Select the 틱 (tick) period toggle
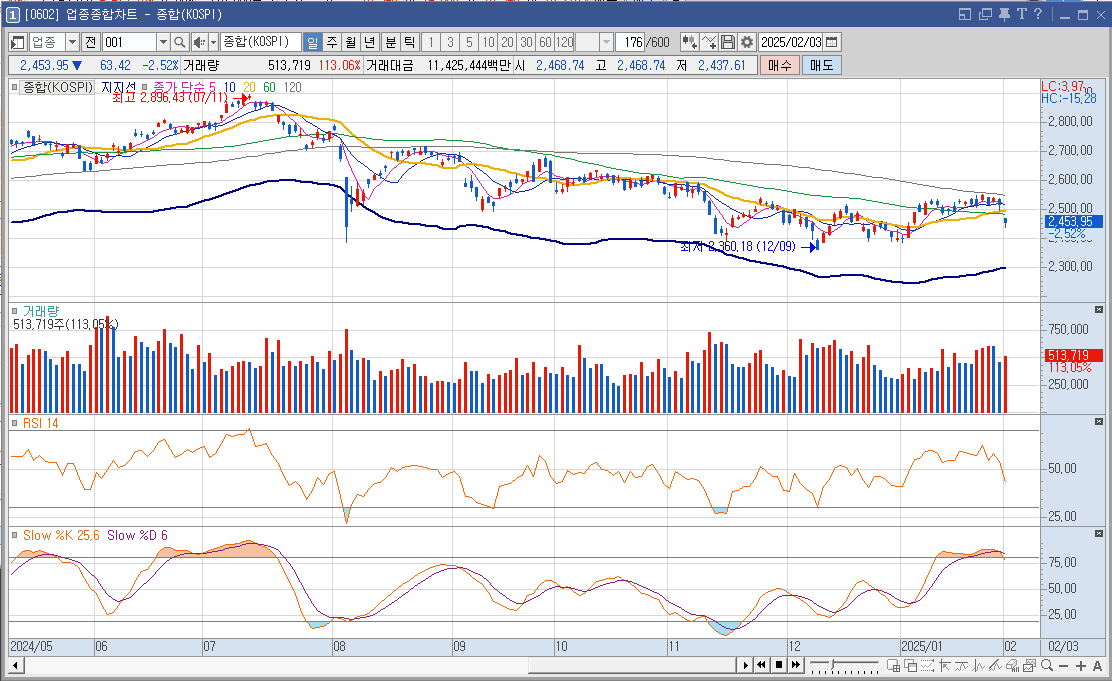Image resolution: width=1112 pixels, height=681 pixels. (409, 43)
